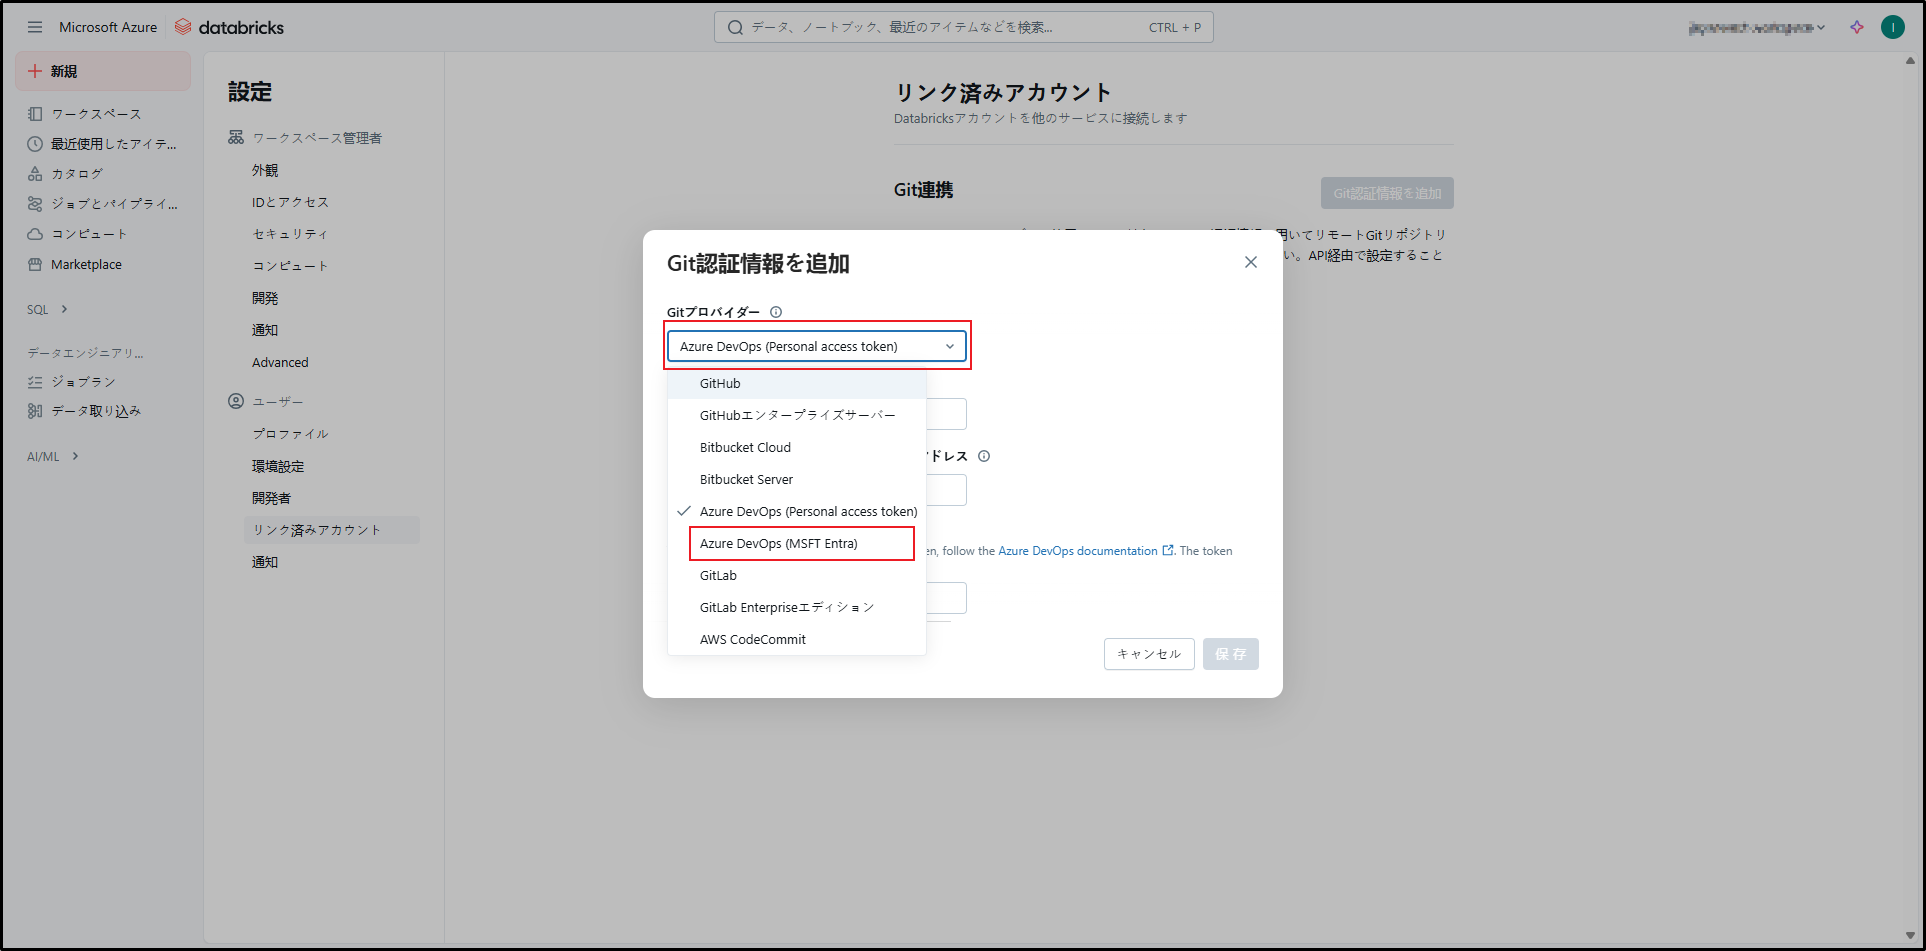Open コンピュート settings page
The height and width of the screenshot is (951, 1926).
coord(290,266)
